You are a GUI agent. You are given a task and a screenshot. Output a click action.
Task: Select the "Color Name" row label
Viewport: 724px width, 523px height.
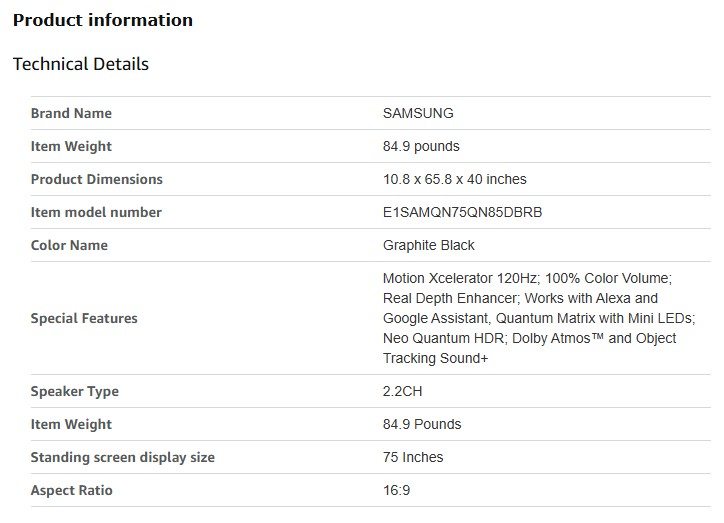69,245
